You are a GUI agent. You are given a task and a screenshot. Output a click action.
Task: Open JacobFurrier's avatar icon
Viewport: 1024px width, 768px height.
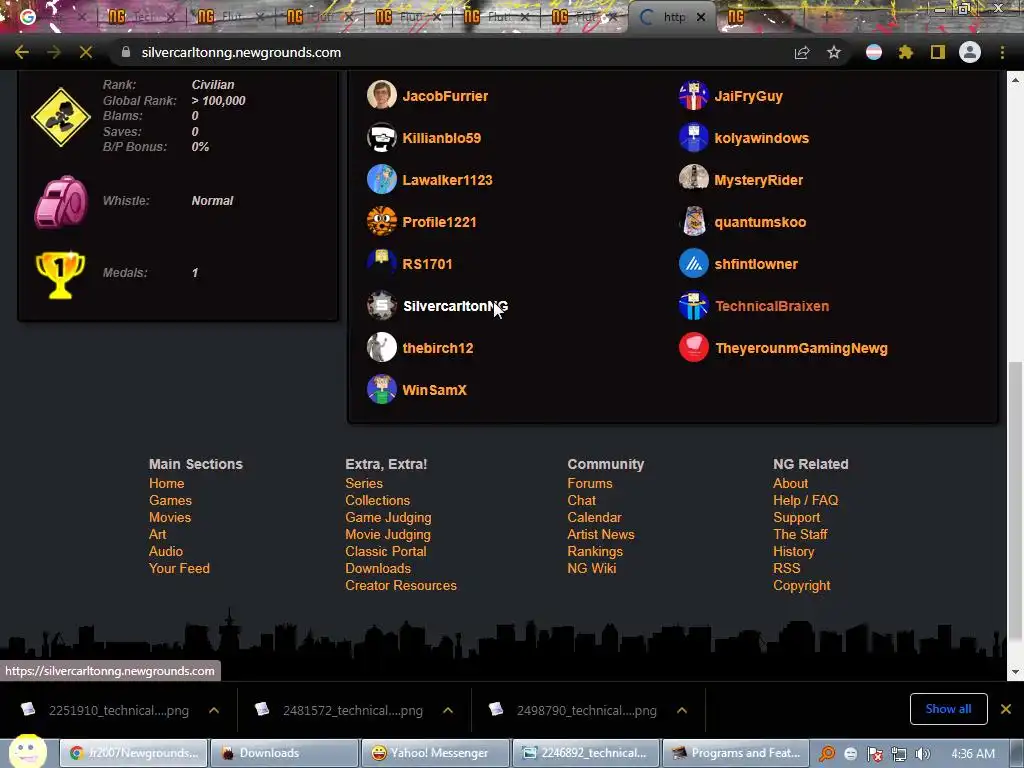381,95
